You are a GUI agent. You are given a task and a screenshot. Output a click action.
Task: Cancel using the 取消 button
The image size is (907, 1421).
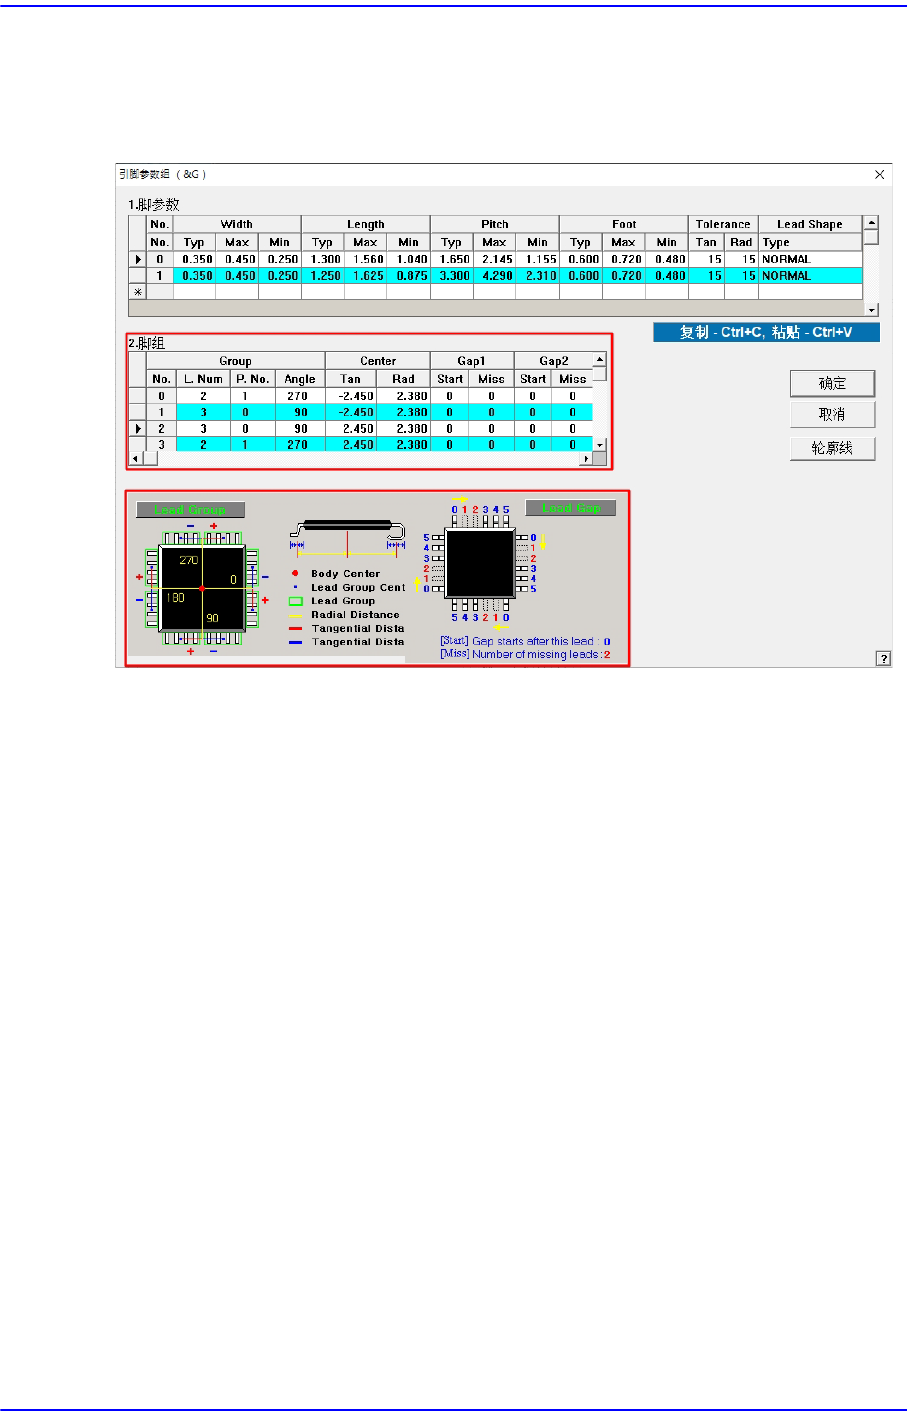point(832,414)
